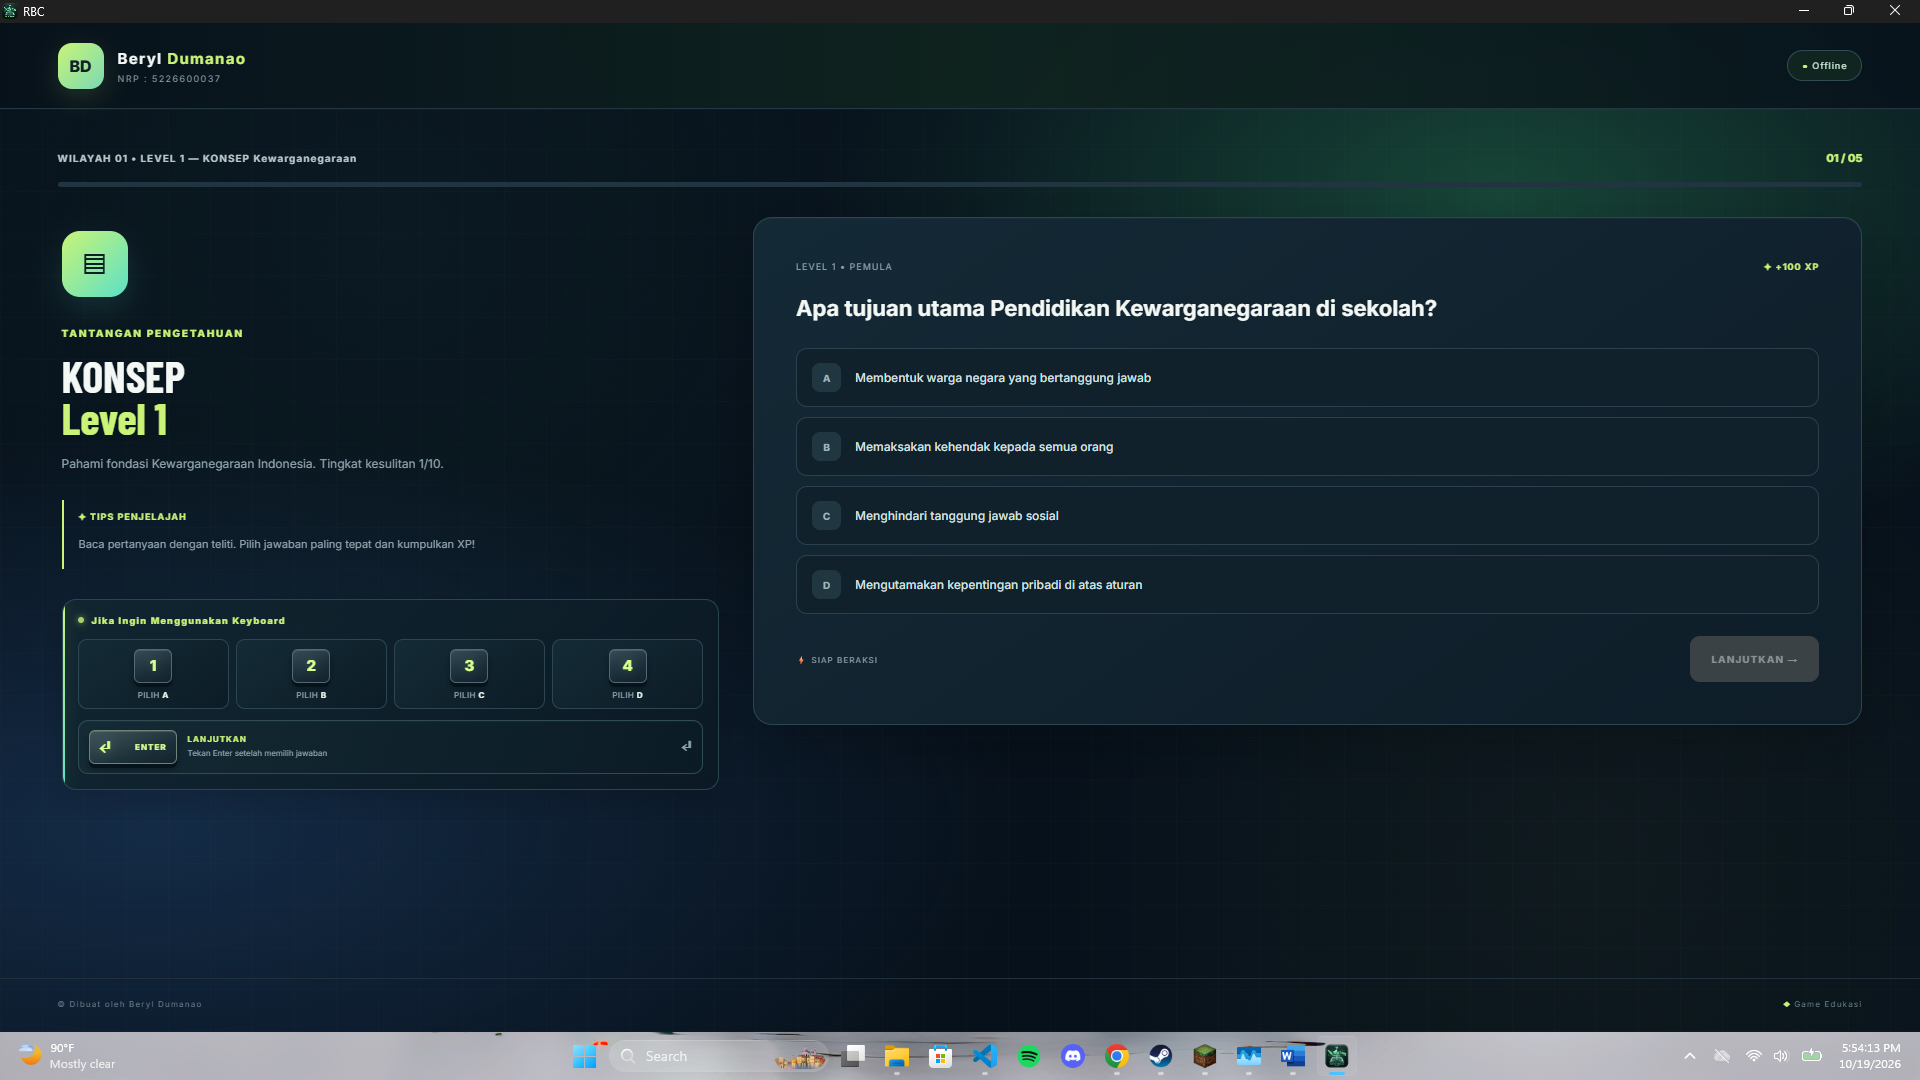Click the Game Edukasi footer label
The height and width of the screenshot is (1080, 1920).
click(1822, 1004)
